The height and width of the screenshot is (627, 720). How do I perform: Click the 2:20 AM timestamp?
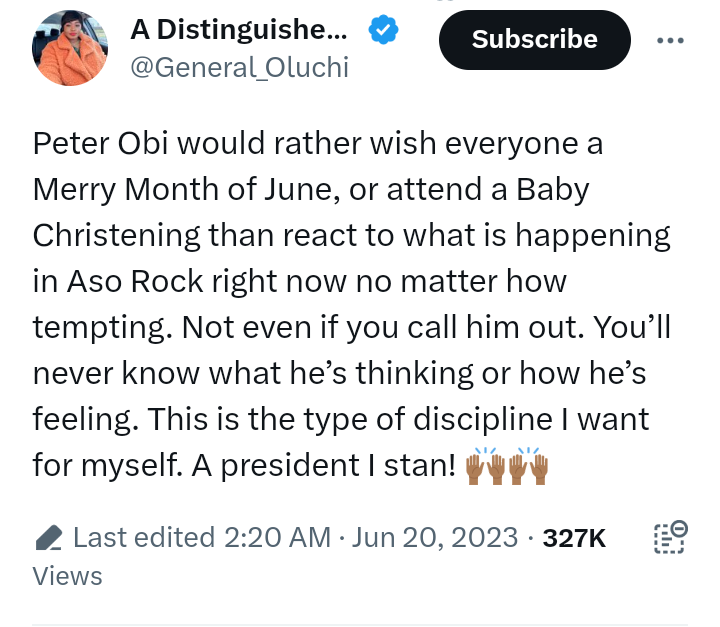coord(274,538)
